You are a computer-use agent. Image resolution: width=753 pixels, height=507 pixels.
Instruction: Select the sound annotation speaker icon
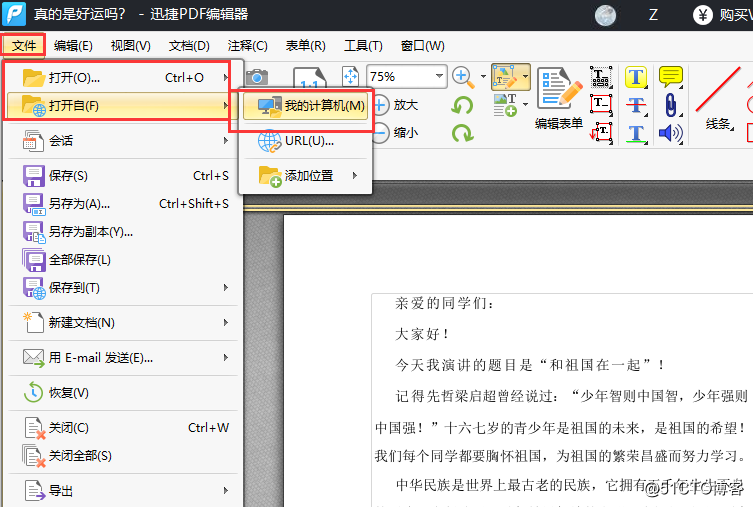[x=671, y=133]
